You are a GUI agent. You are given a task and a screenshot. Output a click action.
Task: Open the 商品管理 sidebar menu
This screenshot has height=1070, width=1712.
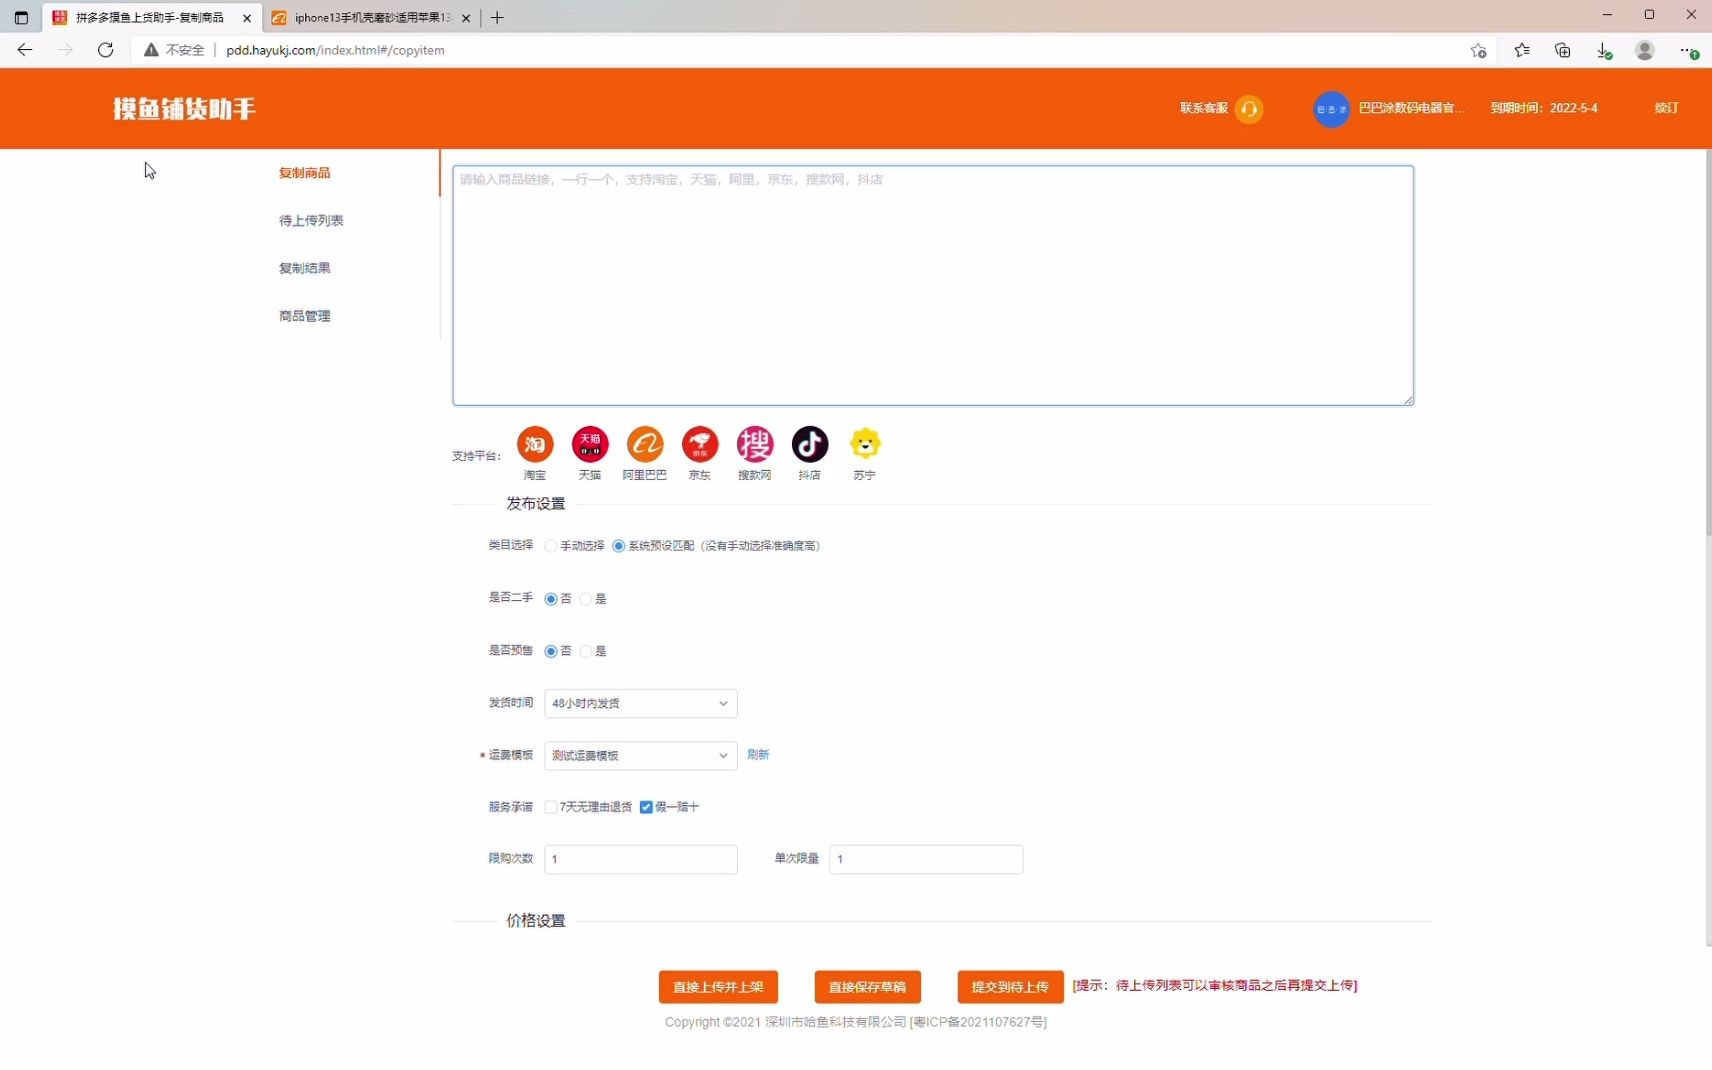pos(305,316)
